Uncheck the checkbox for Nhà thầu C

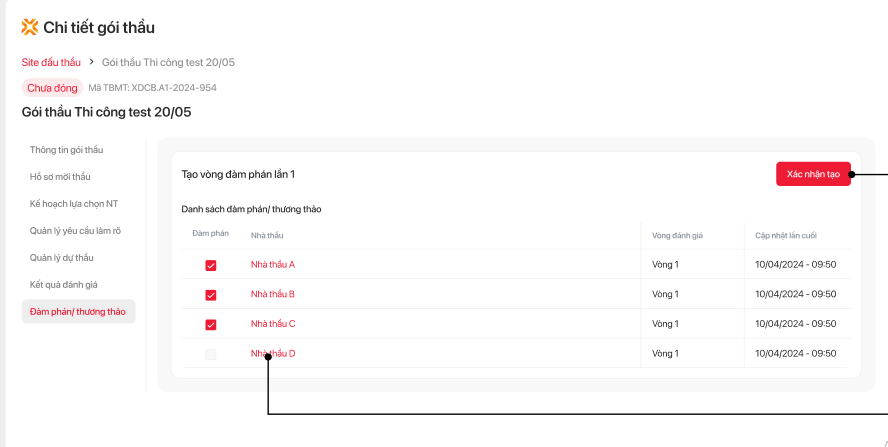click(211, 324)
